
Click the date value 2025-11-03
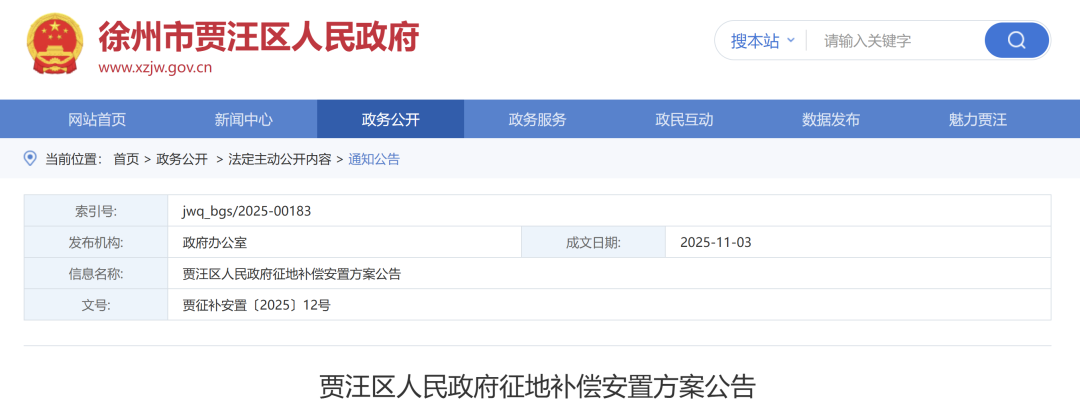[x=716, y=243]
